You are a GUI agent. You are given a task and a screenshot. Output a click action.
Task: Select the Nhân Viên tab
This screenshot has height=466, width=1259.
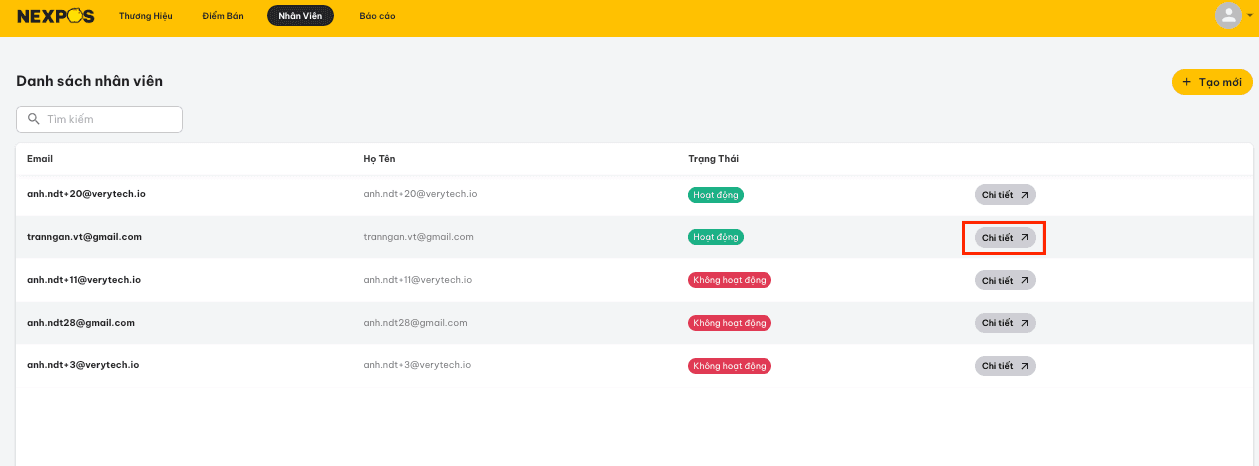coord(301,16)
